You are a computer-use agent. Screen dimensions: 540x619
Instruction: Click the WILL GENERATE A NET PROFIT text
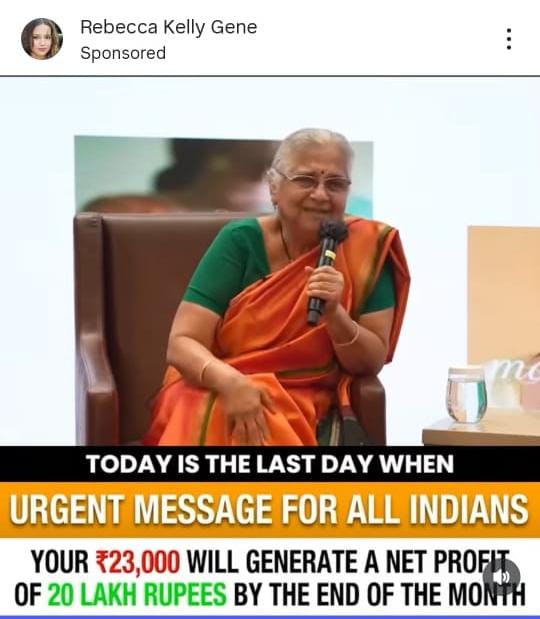[x=348, y=561]
